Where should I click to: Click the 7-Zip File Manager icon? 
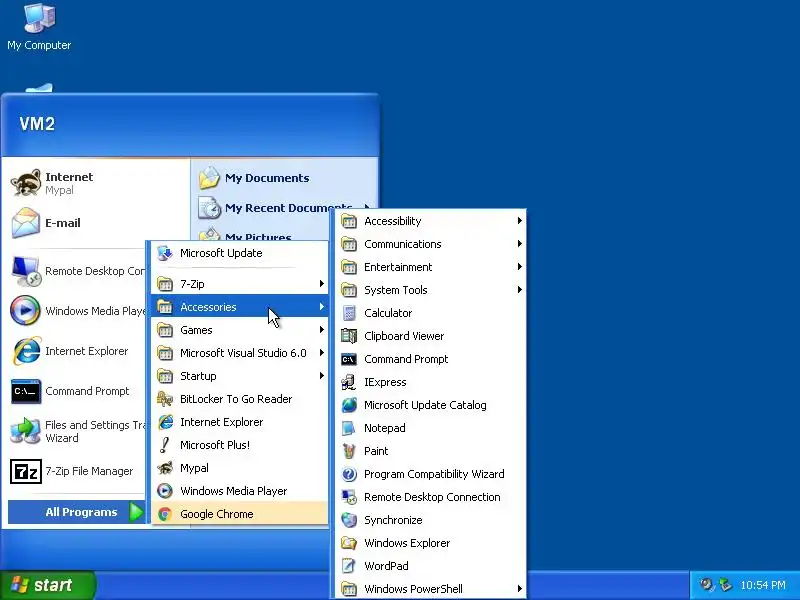26,471
